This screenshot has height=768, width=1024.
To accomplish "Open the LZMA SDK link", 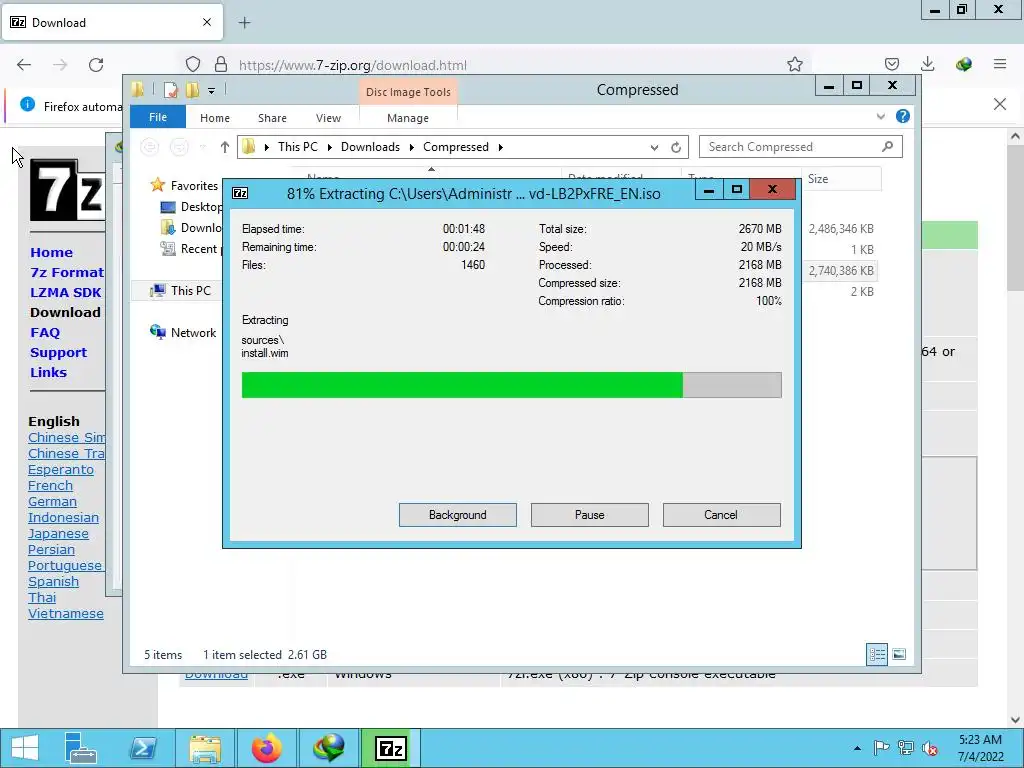I will point(65,293).
